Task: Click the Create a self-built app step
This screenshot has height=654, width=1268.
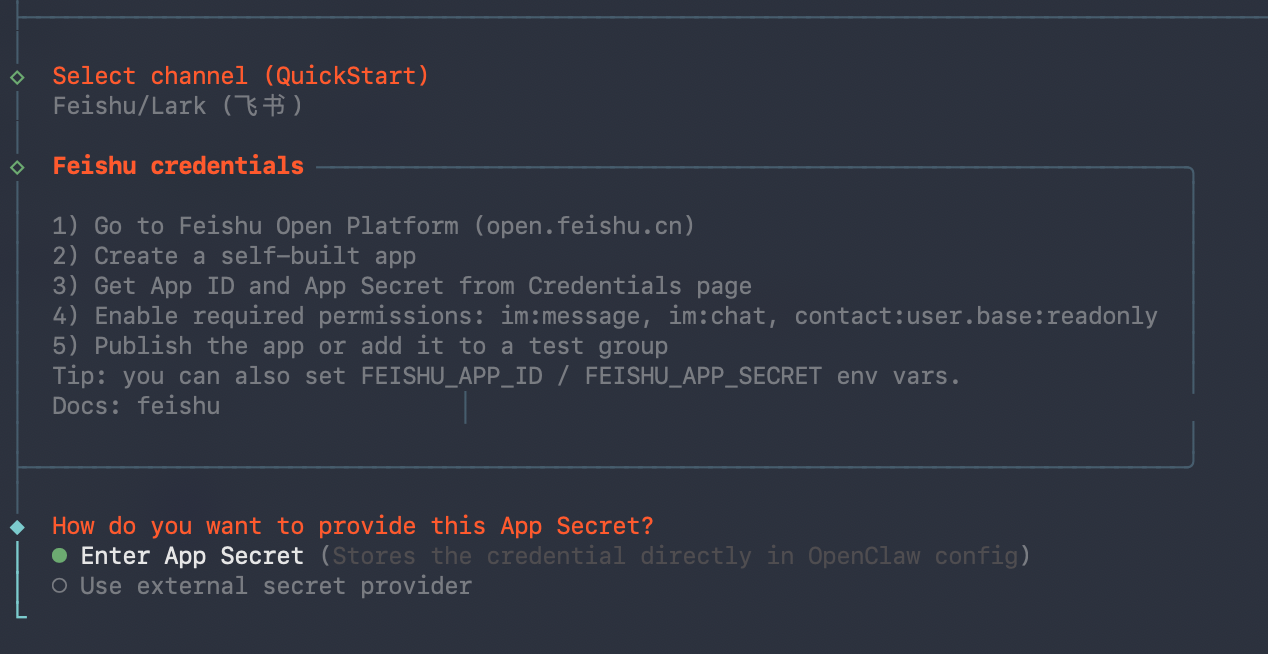Action: tap(255, 256)
